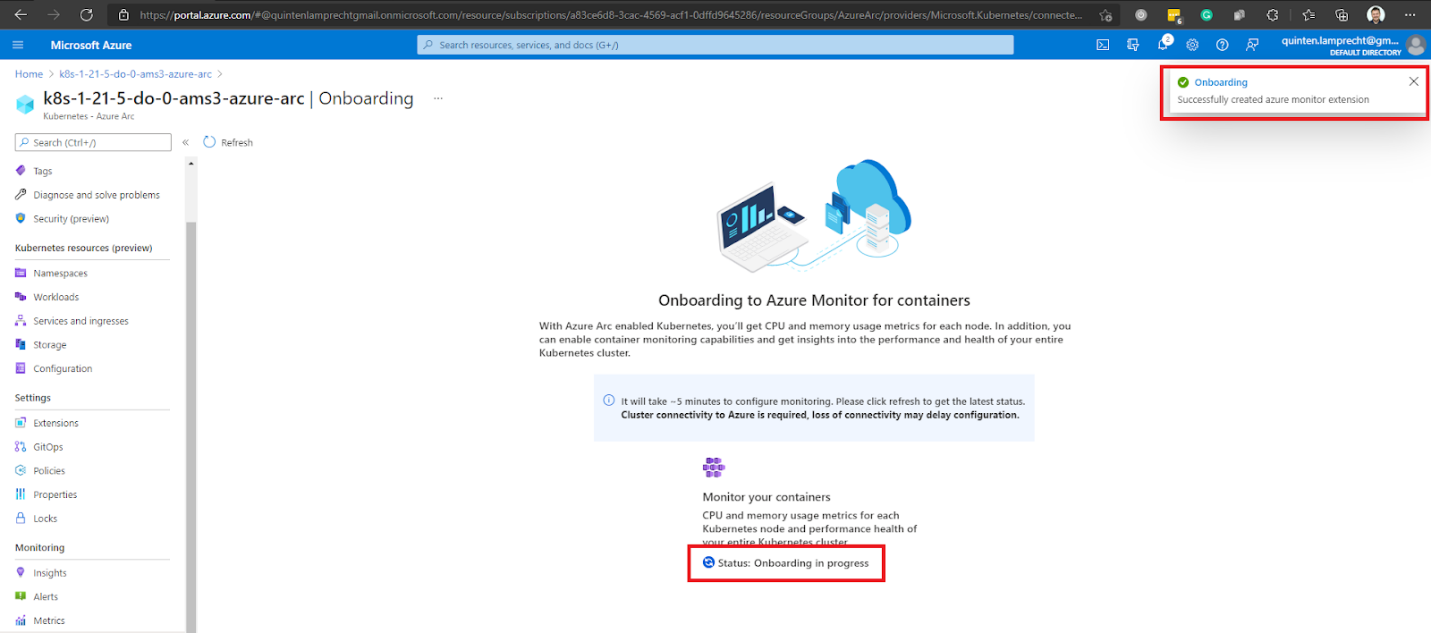Click the Onboarding success checkmark icon
The image size is (1431, 633).
pos(1183,82)
